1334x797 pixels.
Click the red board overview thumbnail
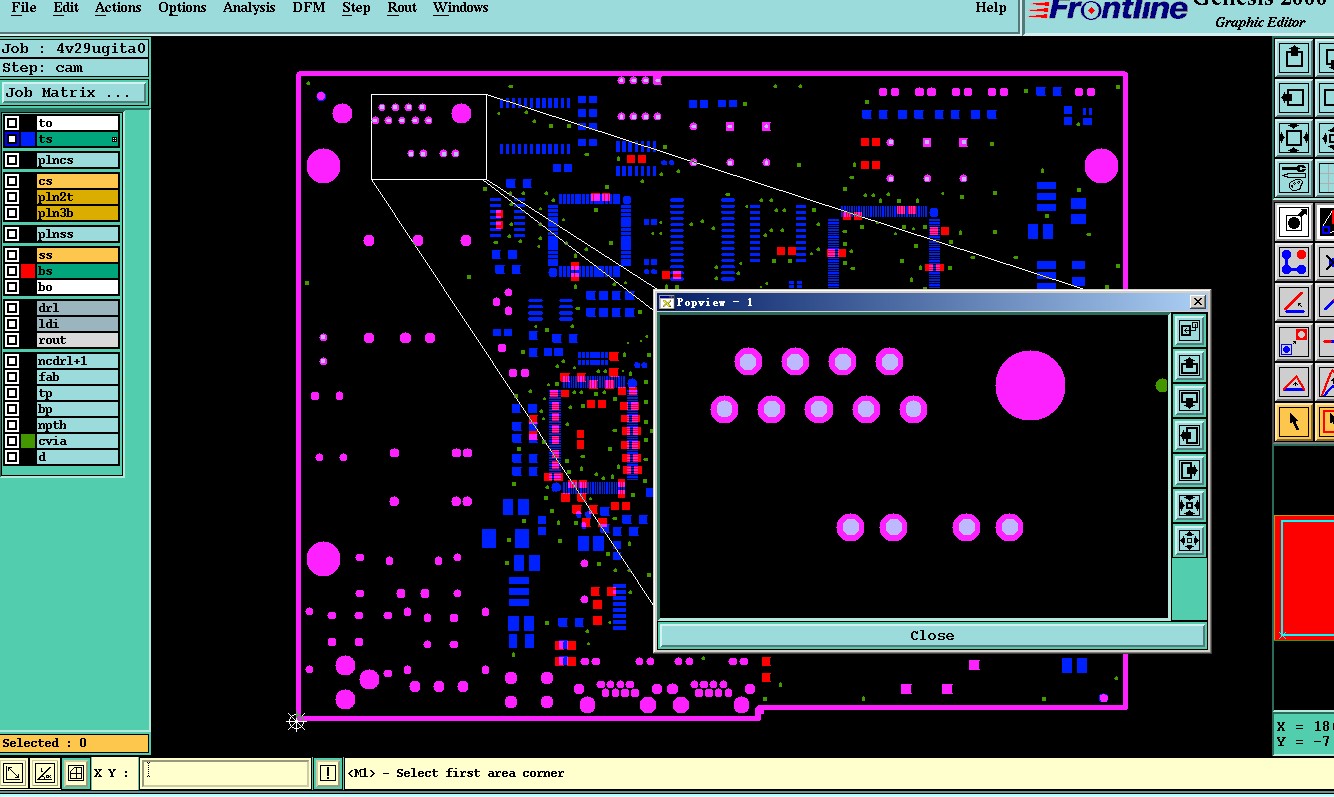click(x=1305, y=577)
